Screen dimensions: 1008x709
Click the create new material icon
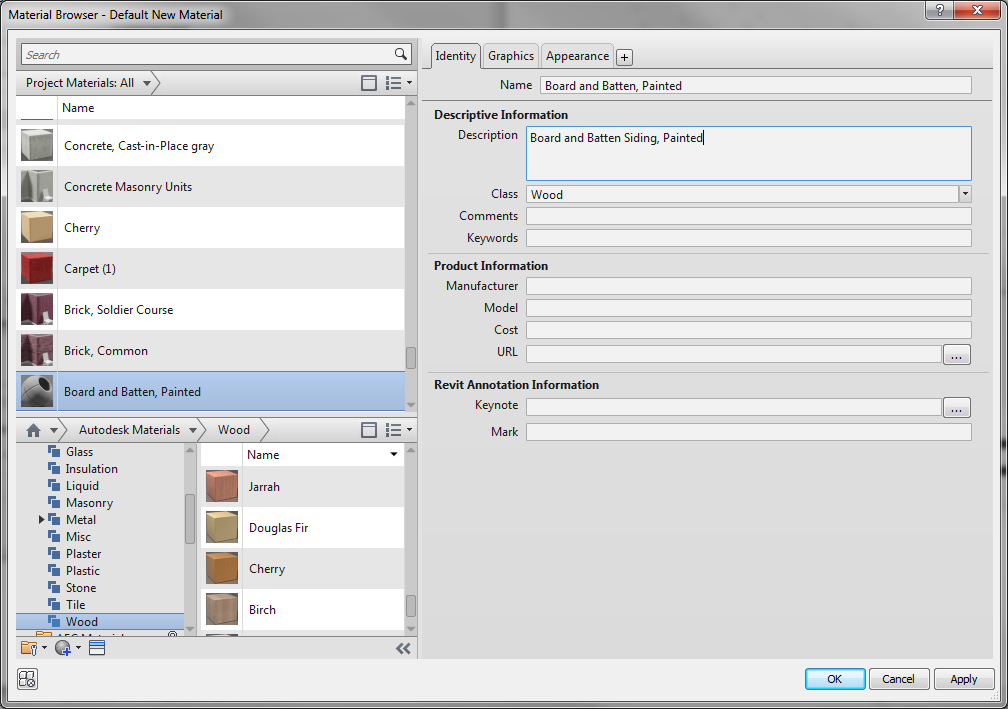[63, 648]
